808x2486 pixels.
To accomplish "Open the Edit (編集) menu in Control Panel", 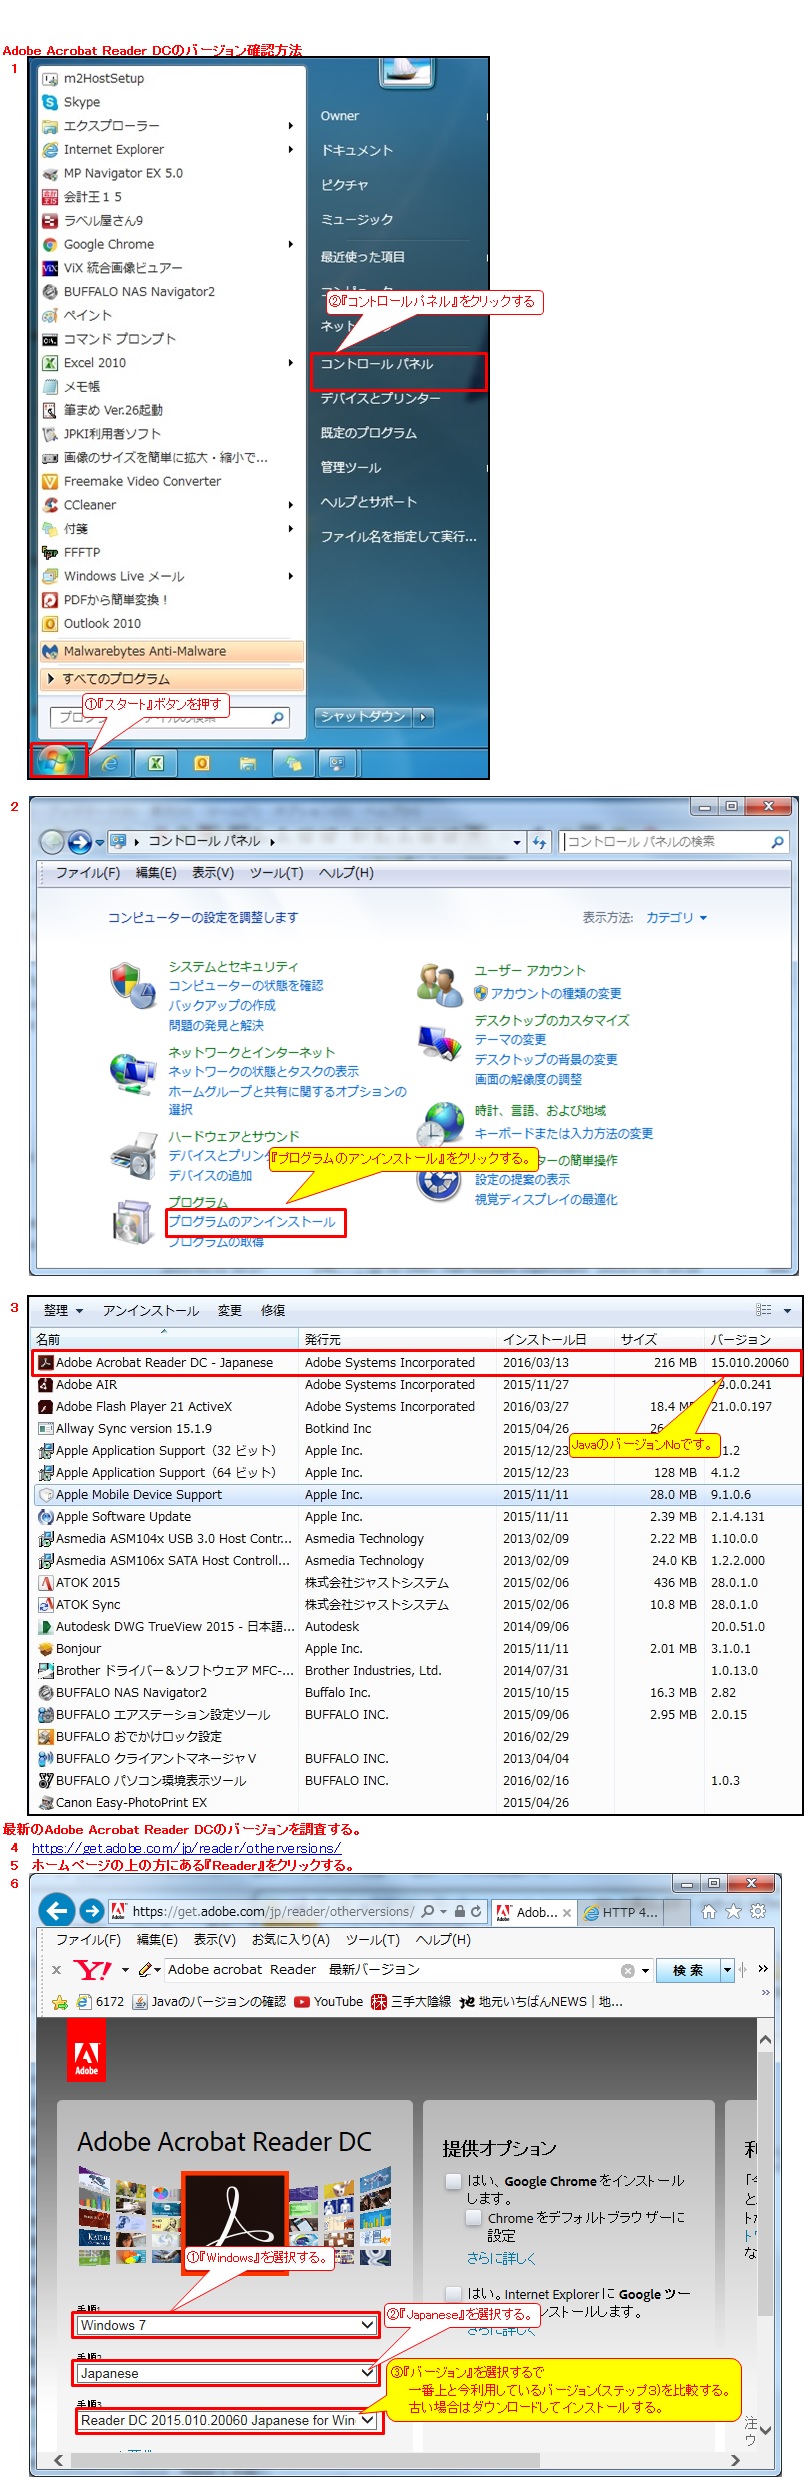I will pyautogui.click(x=156, y=873).
